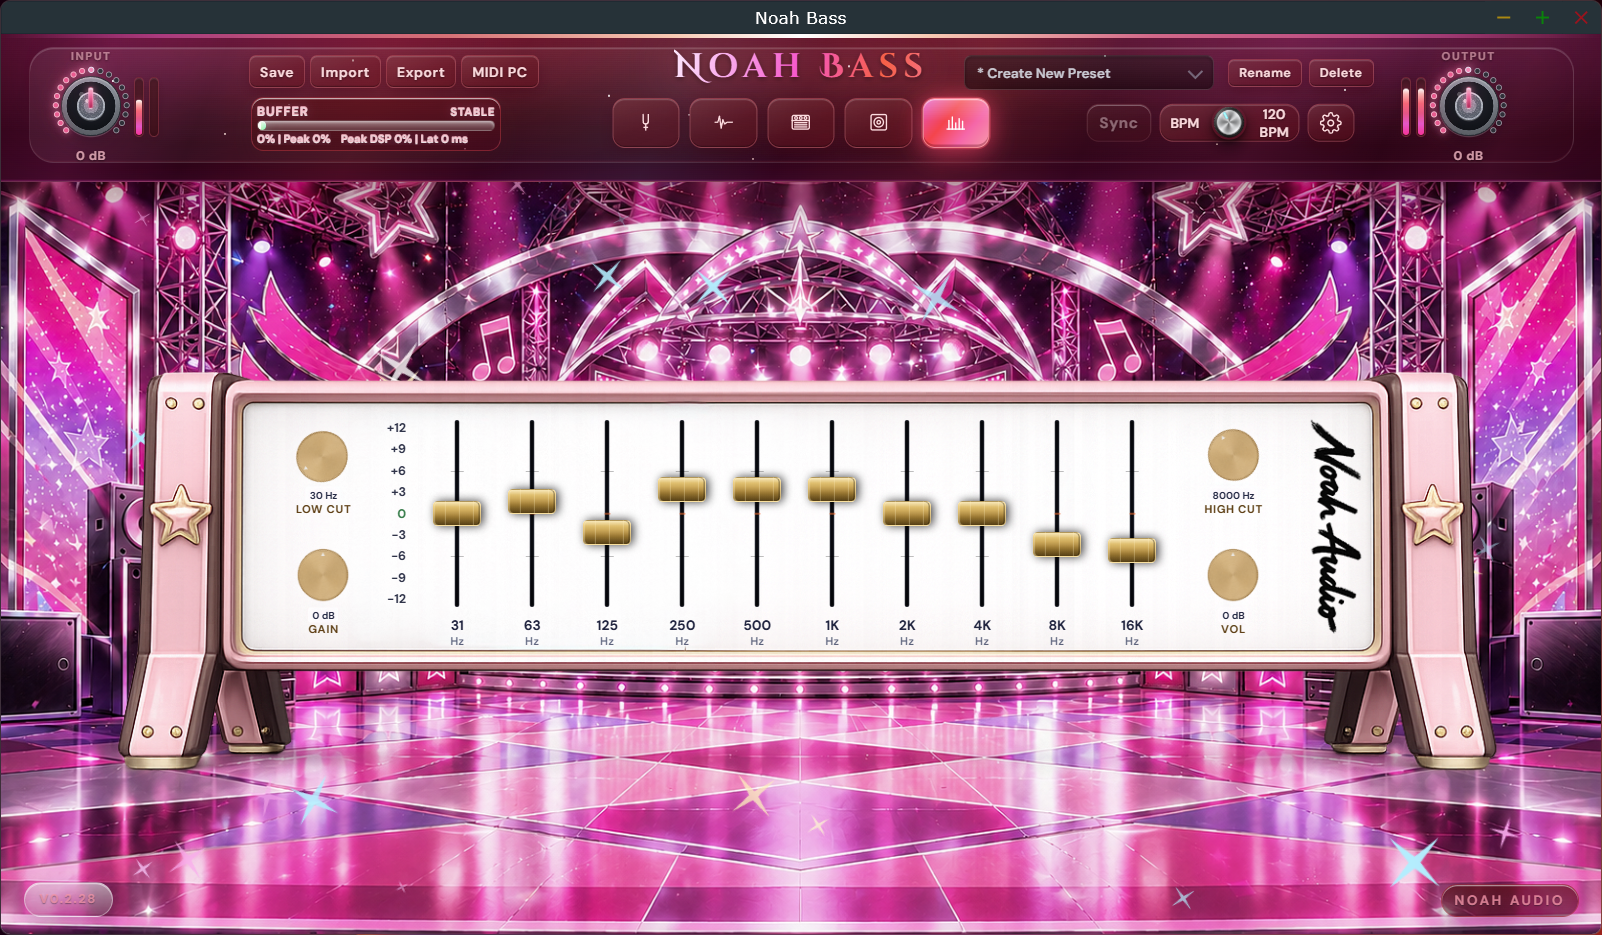Screen dimensions: 1602x935
Task: Click the output level meter bars
Action: coord(1413,107)
